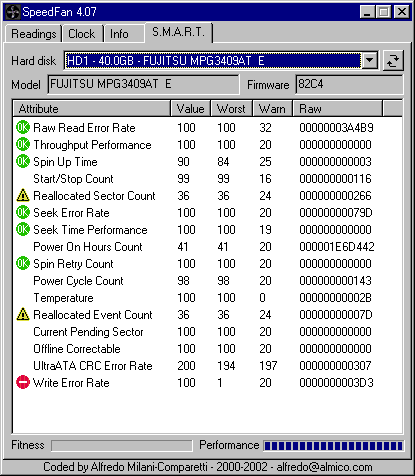Image resolution: width=415 pixels, height=476 pixels.
Task: Click OK icon beside Raw Read Error Rate
Action: 23,128
